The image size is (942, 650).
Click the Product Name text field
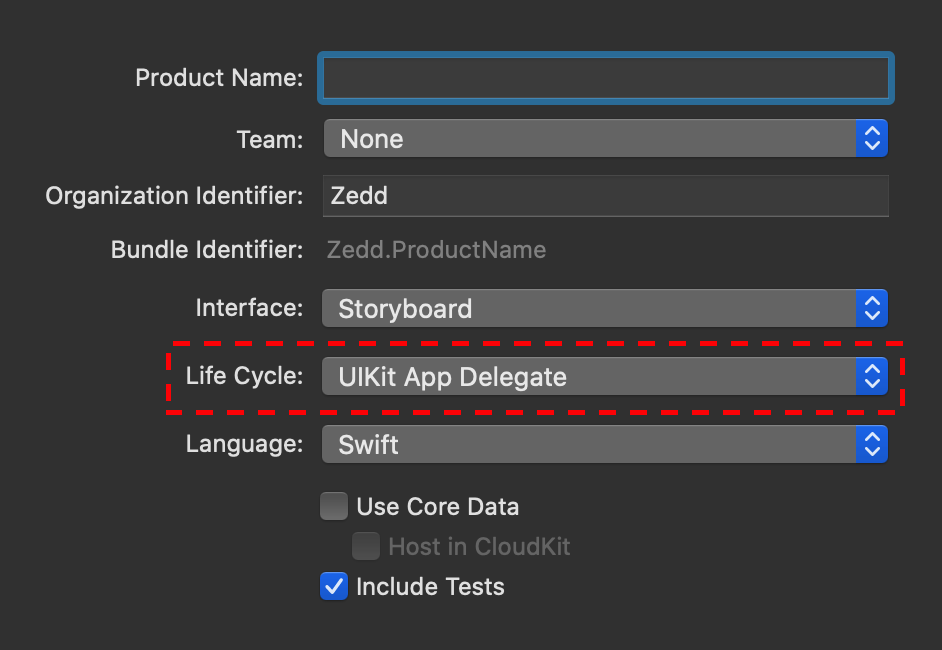[604, 78]
